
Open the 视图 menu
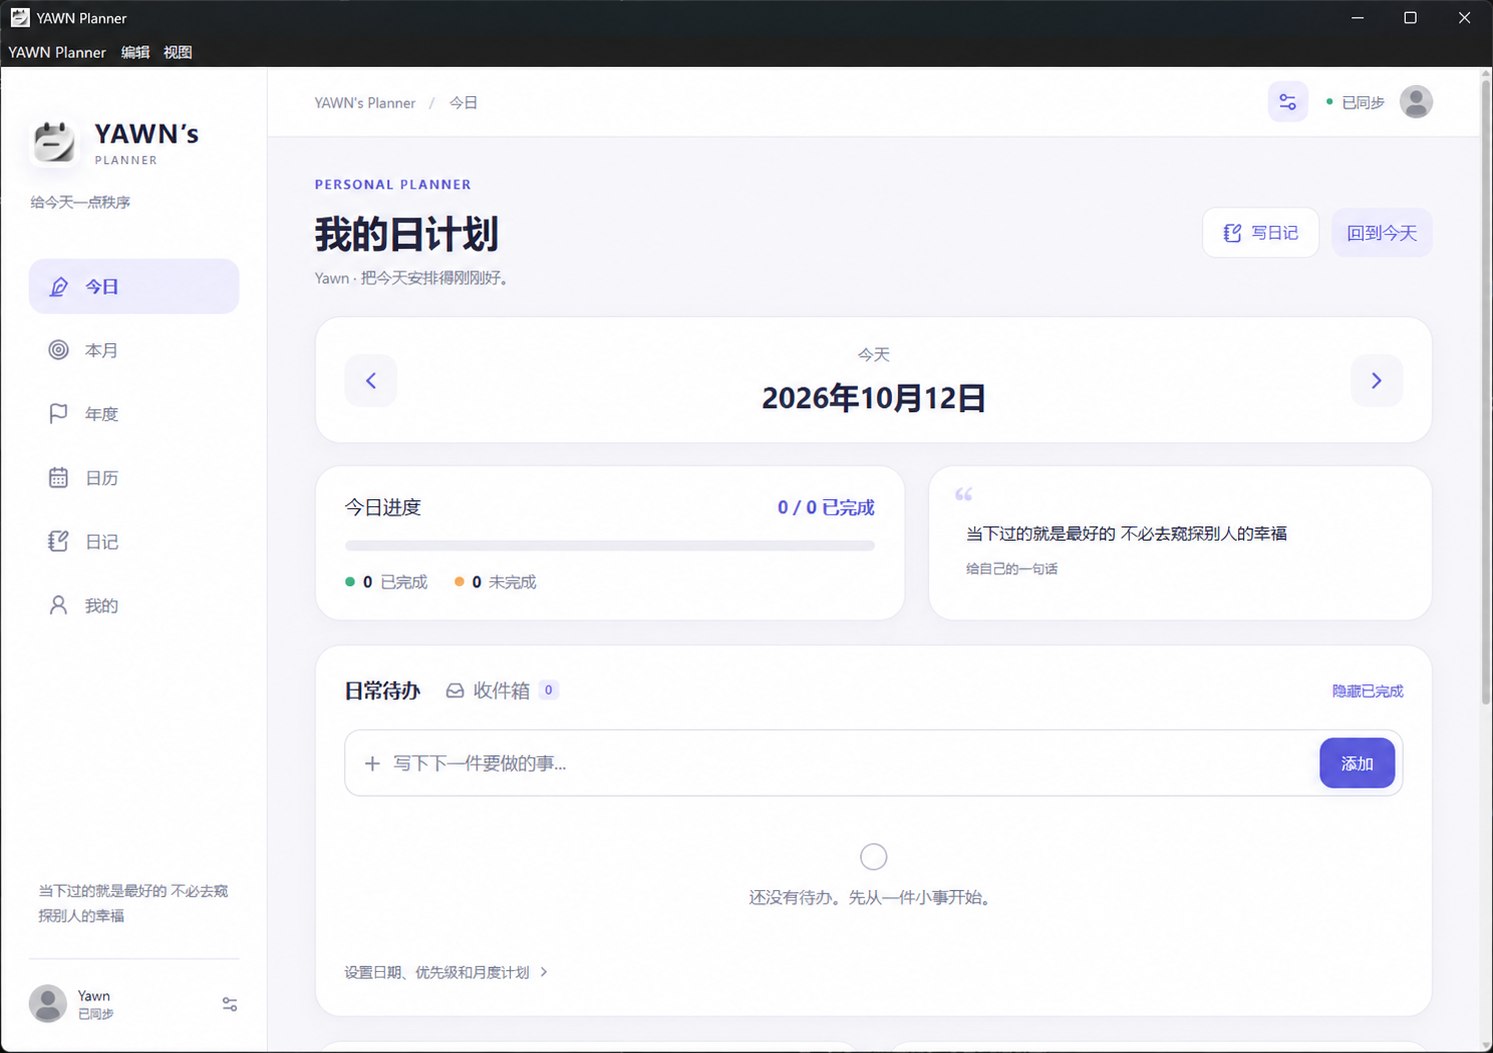click(178, 52)
